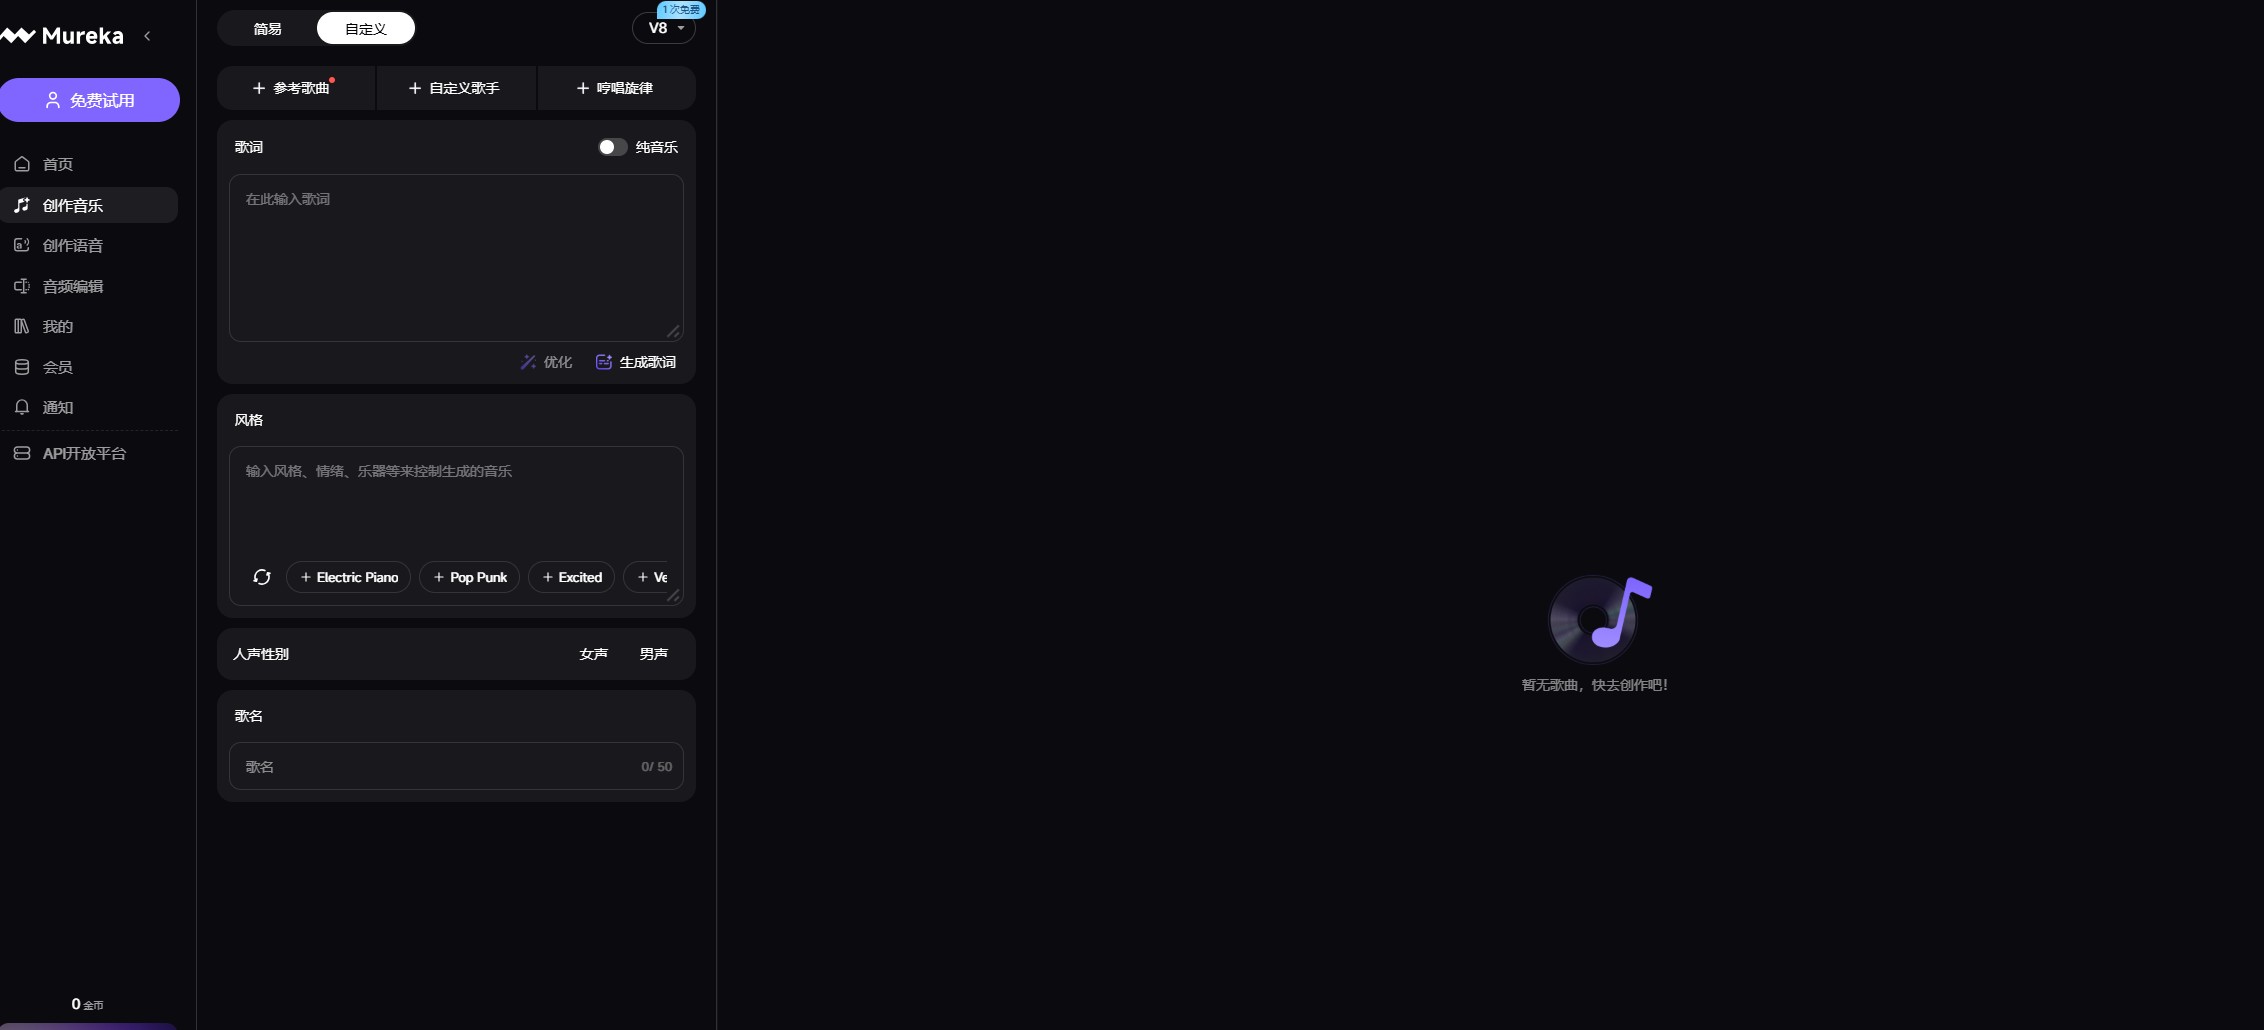The width and height of the screenshot is (2264, 1030).
Task: Click the 生成歌词 generate lyrics icon
Action: (604, 362)
